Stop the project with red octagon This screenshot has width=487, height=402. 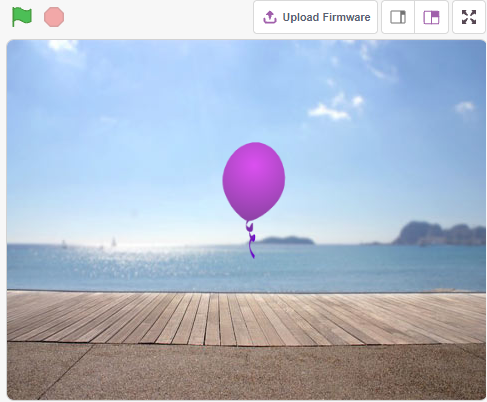[x=54, y=17]
